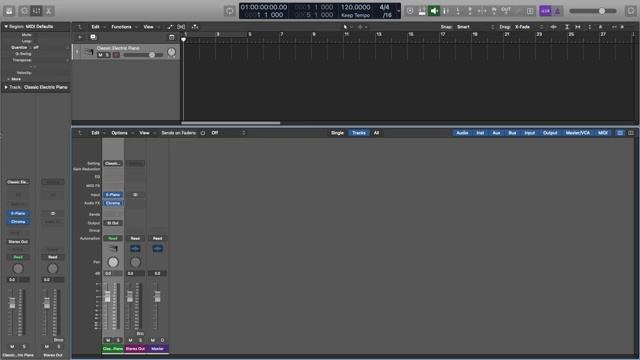Open the LCD display mode dropdown arrow
The image size is (640, 360).
[x=398, y=11]
